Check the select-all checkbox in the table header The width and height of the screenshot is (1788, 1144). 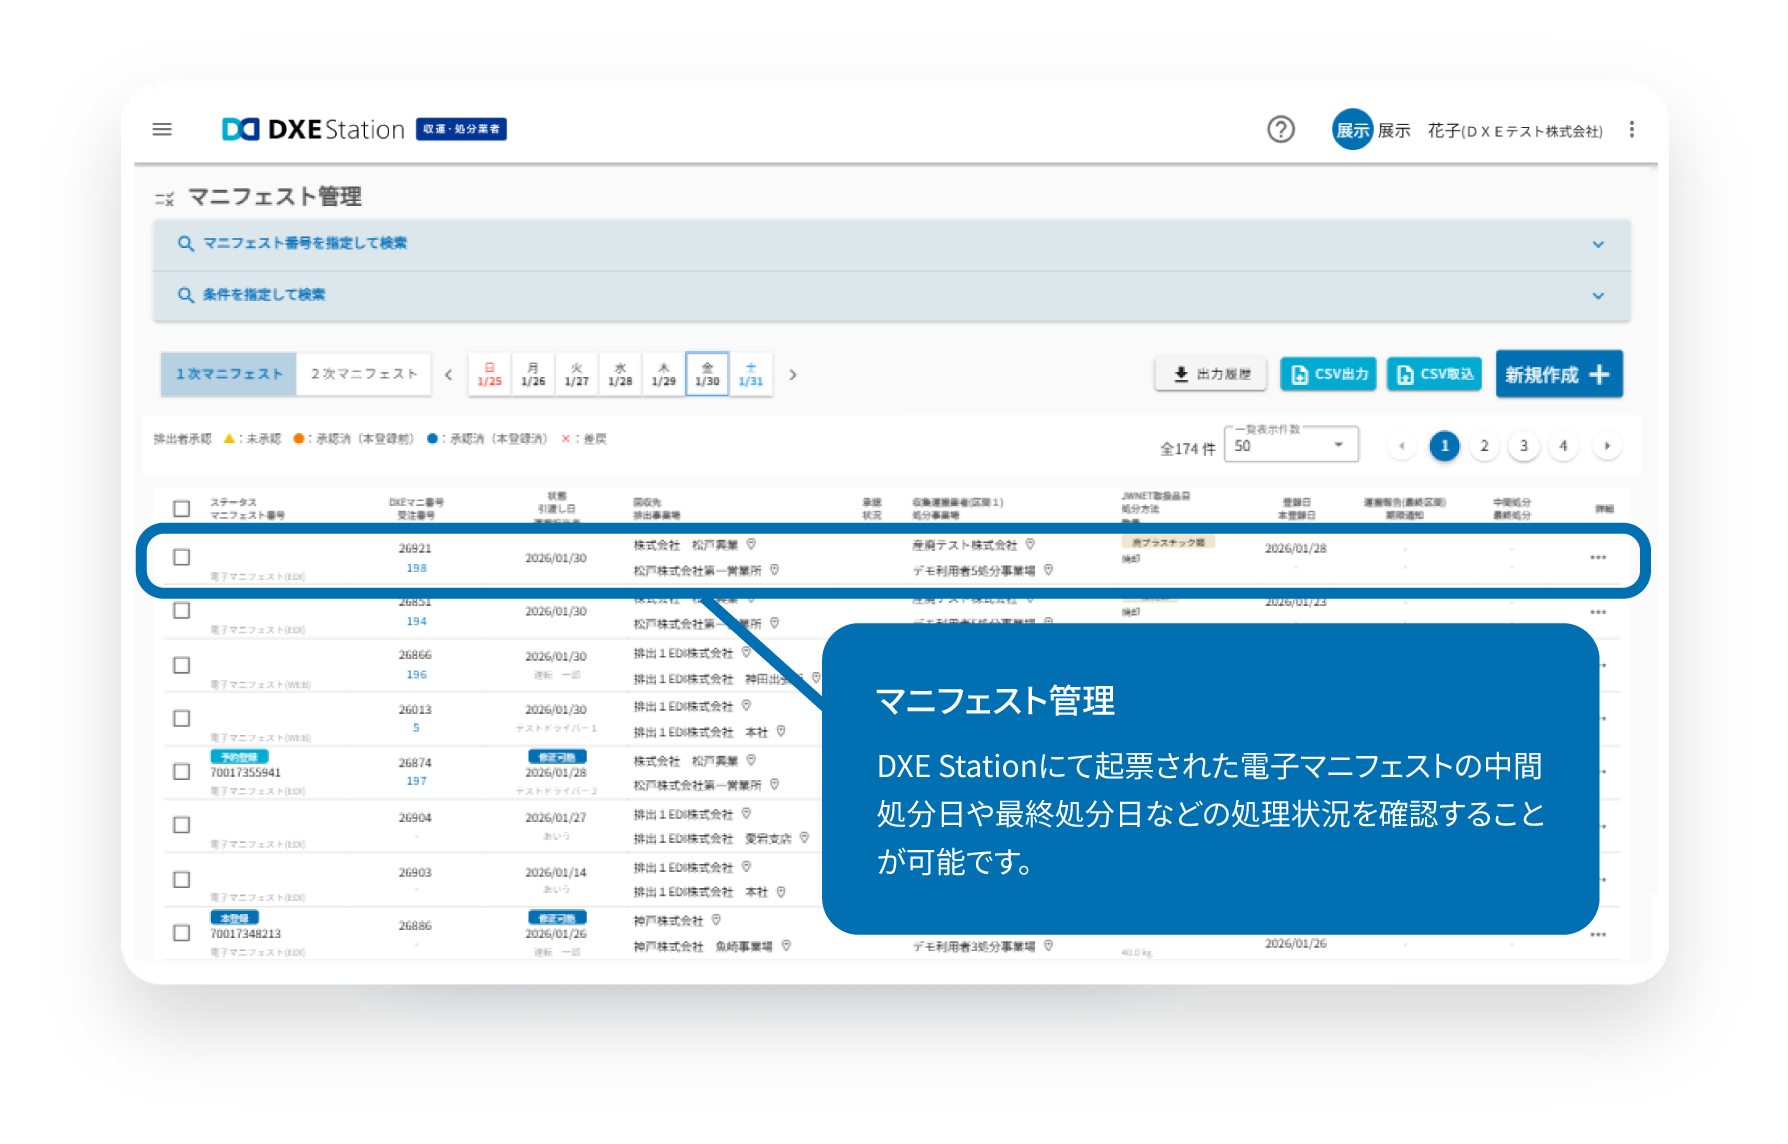181,508
